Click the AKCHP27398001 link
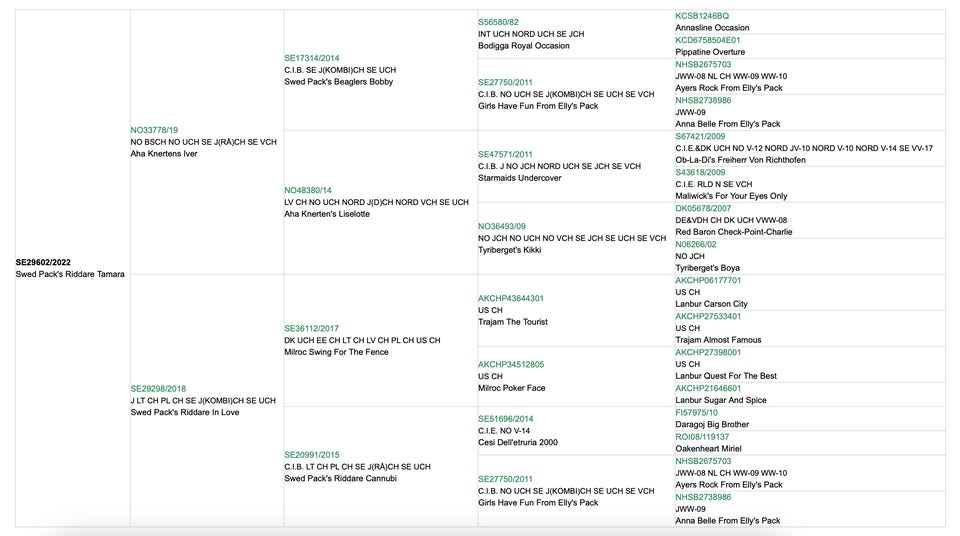This screenshot has height=536, width=960. click(708, 352)
